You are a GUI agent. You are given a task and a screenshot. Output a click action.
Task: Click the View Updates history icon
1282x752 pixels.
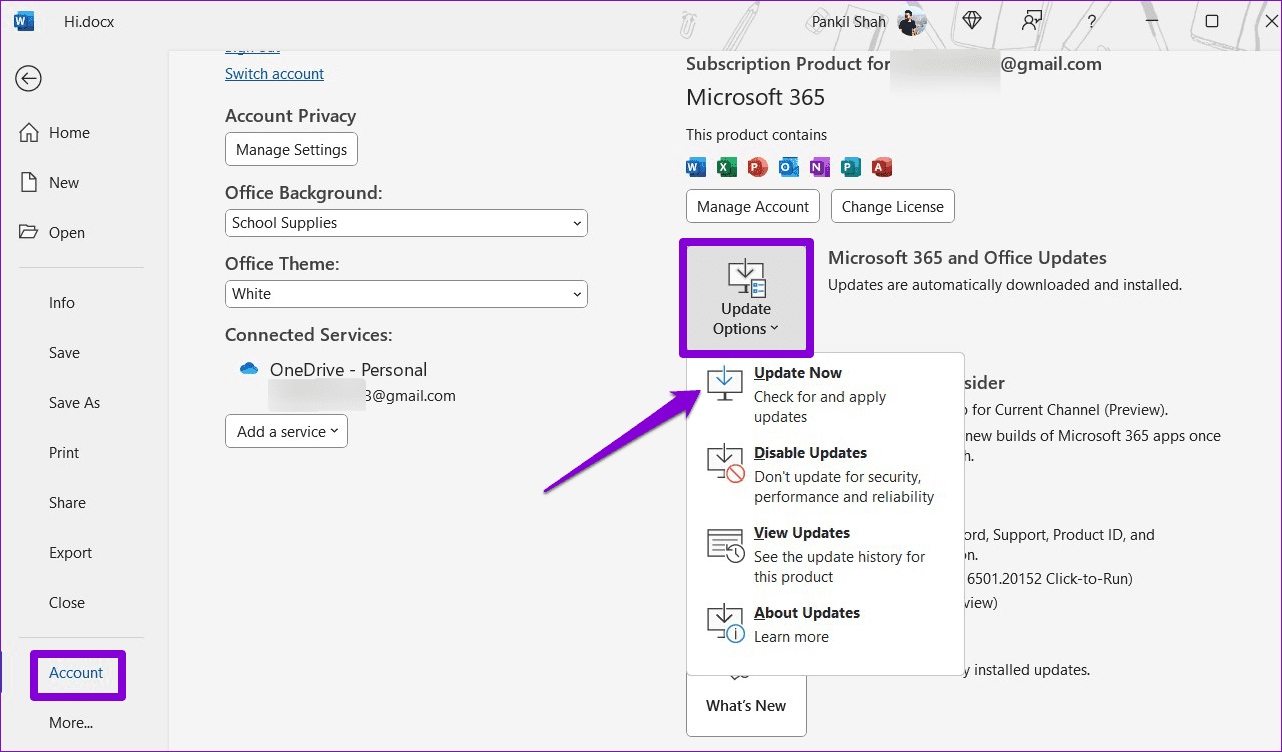pos(725,545)
